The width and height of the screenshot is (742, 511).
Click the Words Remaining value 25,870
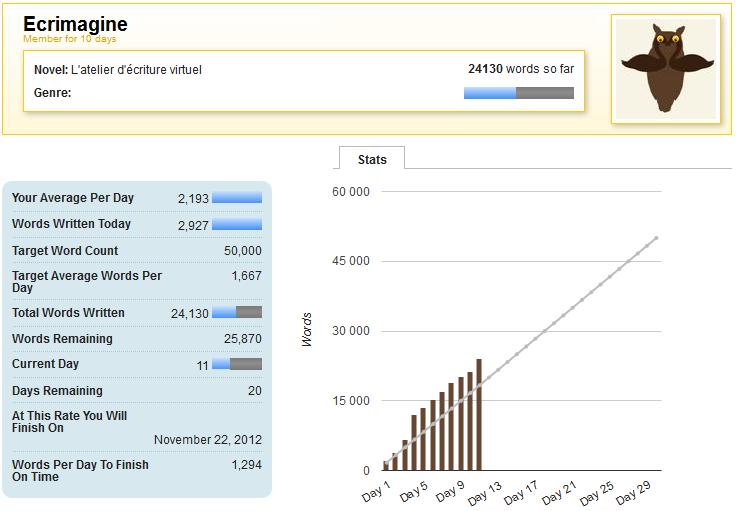coord(243,339)
